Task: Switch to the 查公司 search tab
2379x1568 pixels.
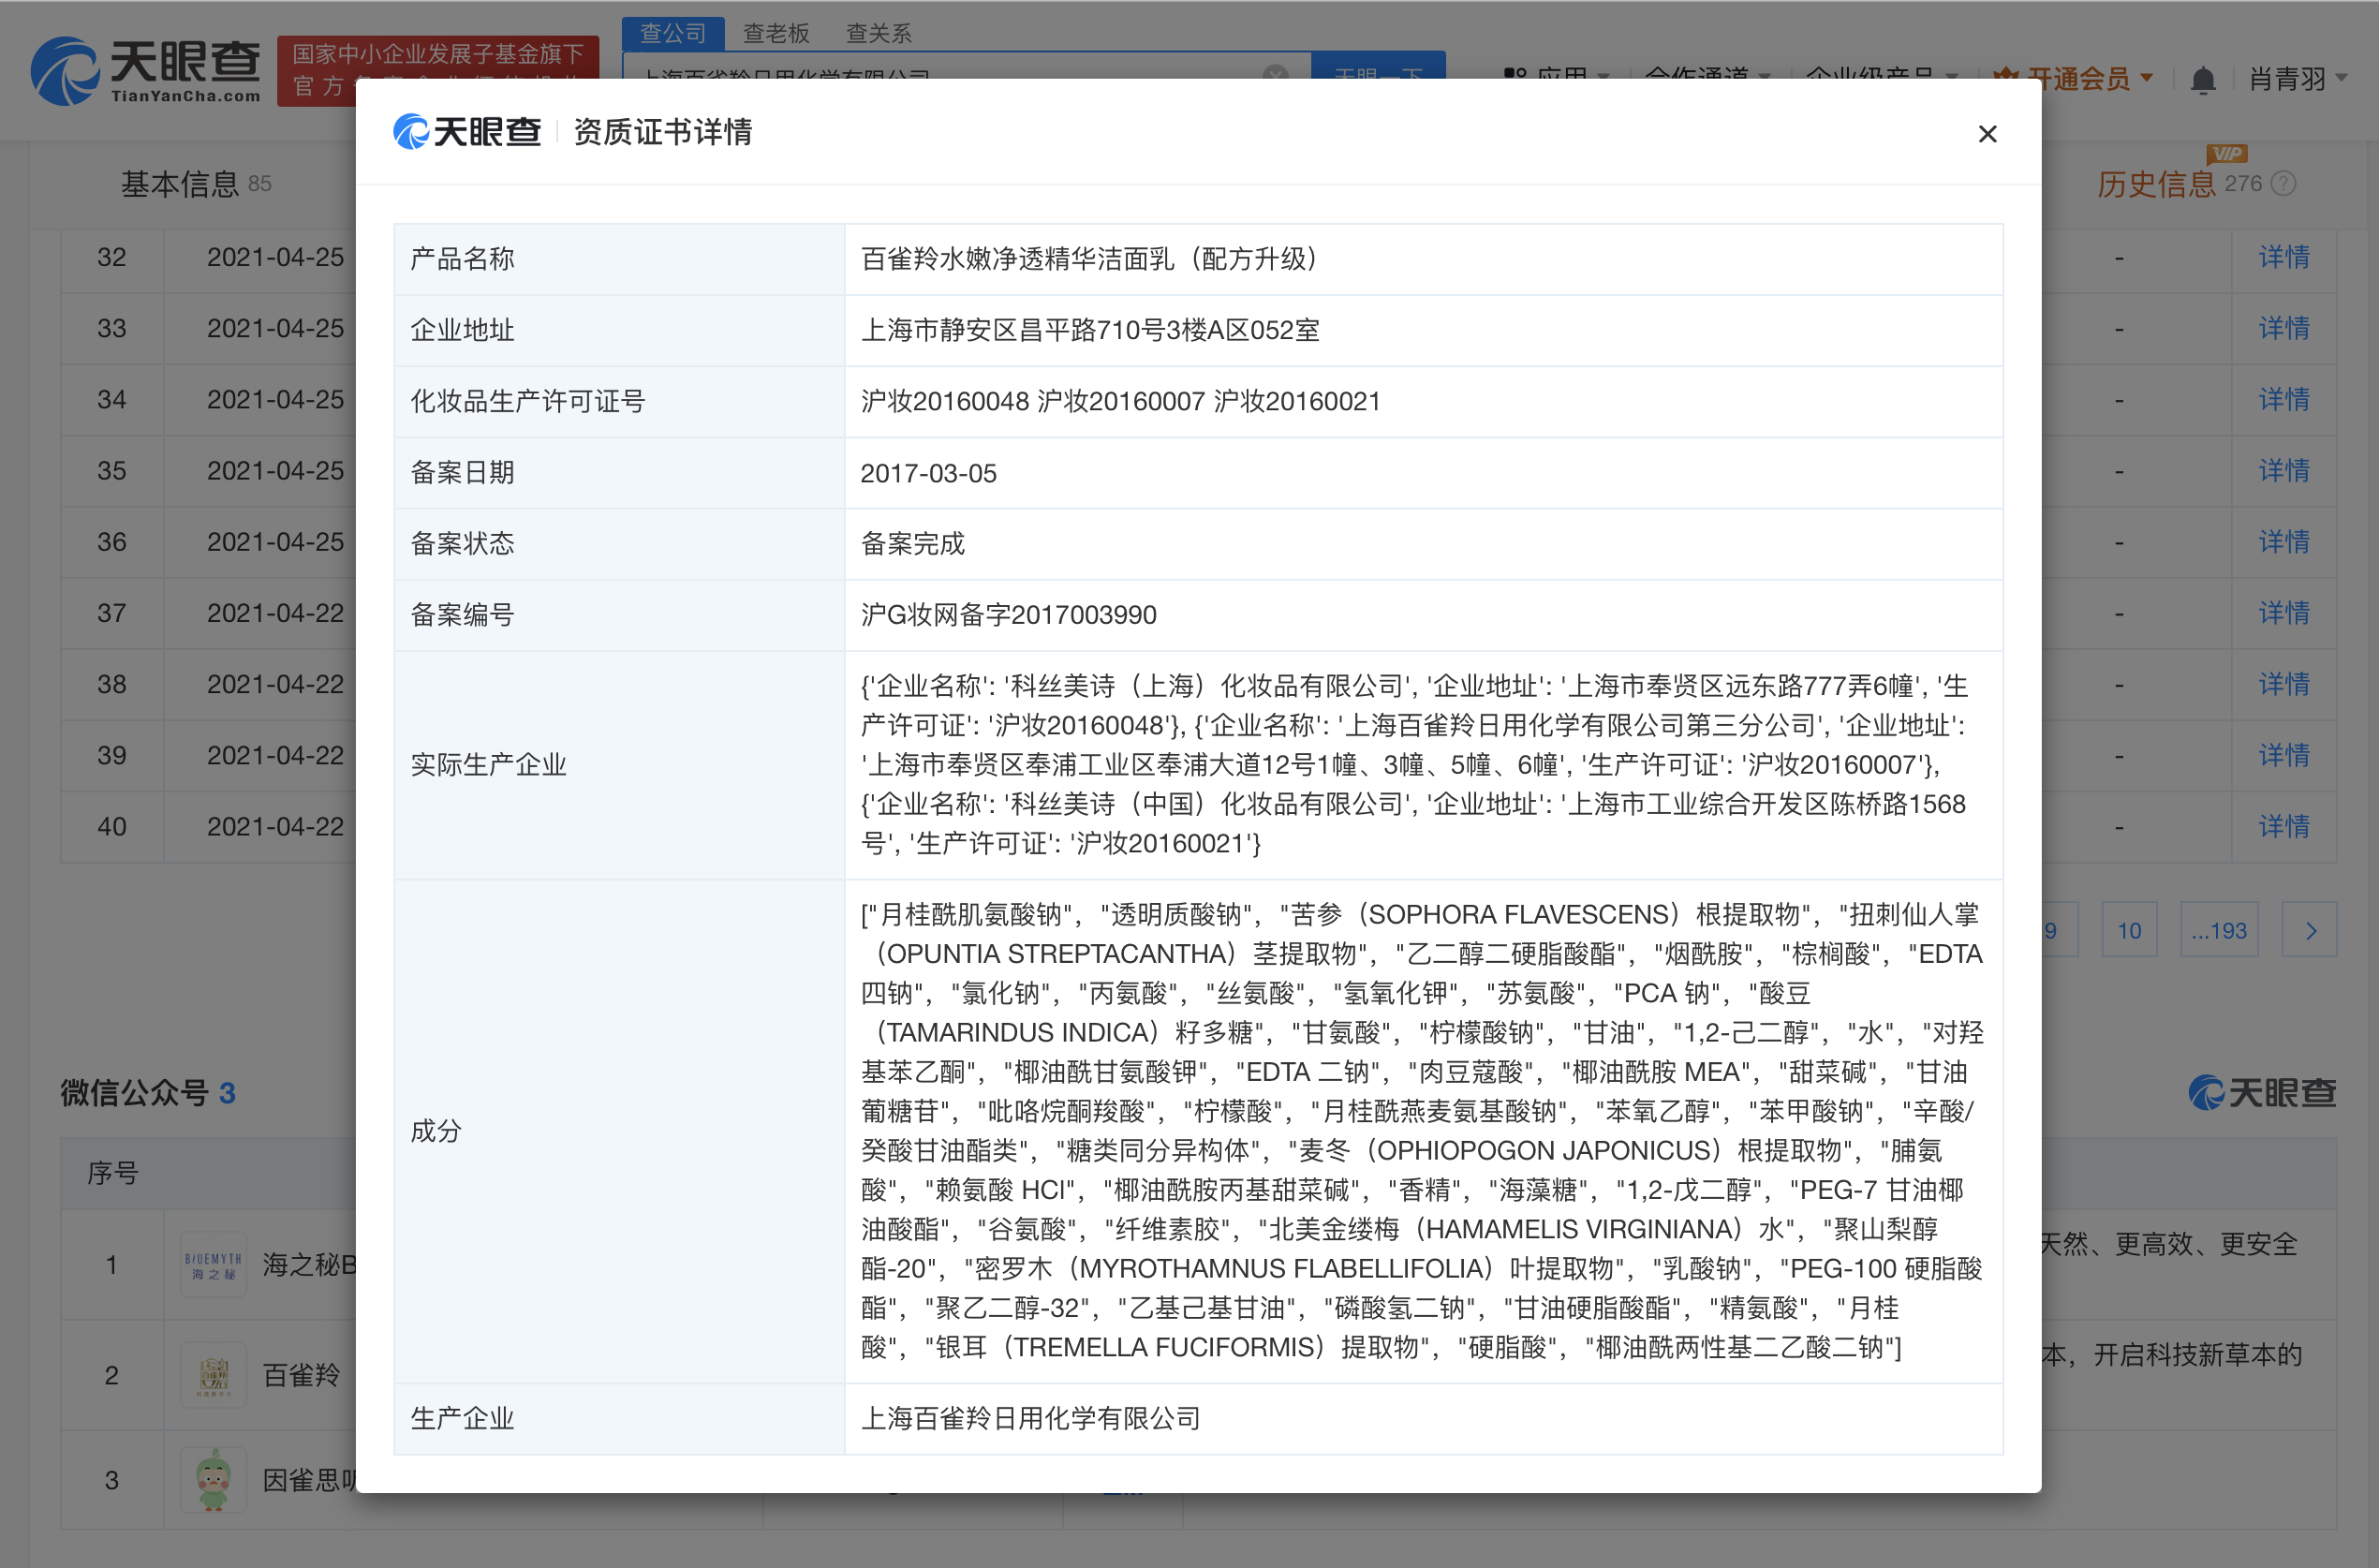Action: click(673, 33)
